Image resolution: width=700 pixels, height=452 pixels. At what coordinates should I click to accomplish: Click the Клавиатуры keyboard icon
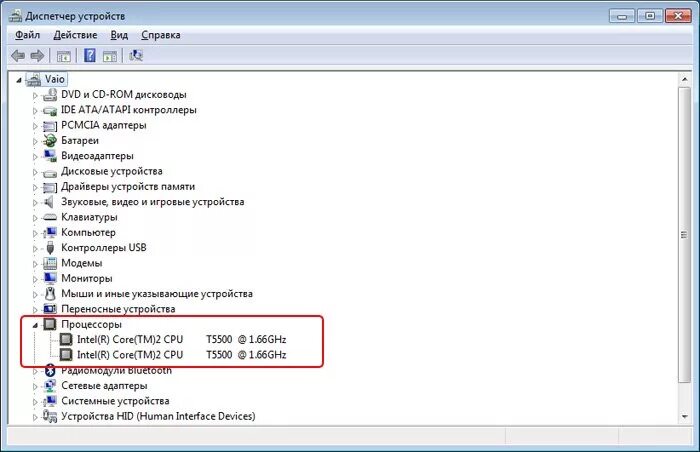pos(50,218)
